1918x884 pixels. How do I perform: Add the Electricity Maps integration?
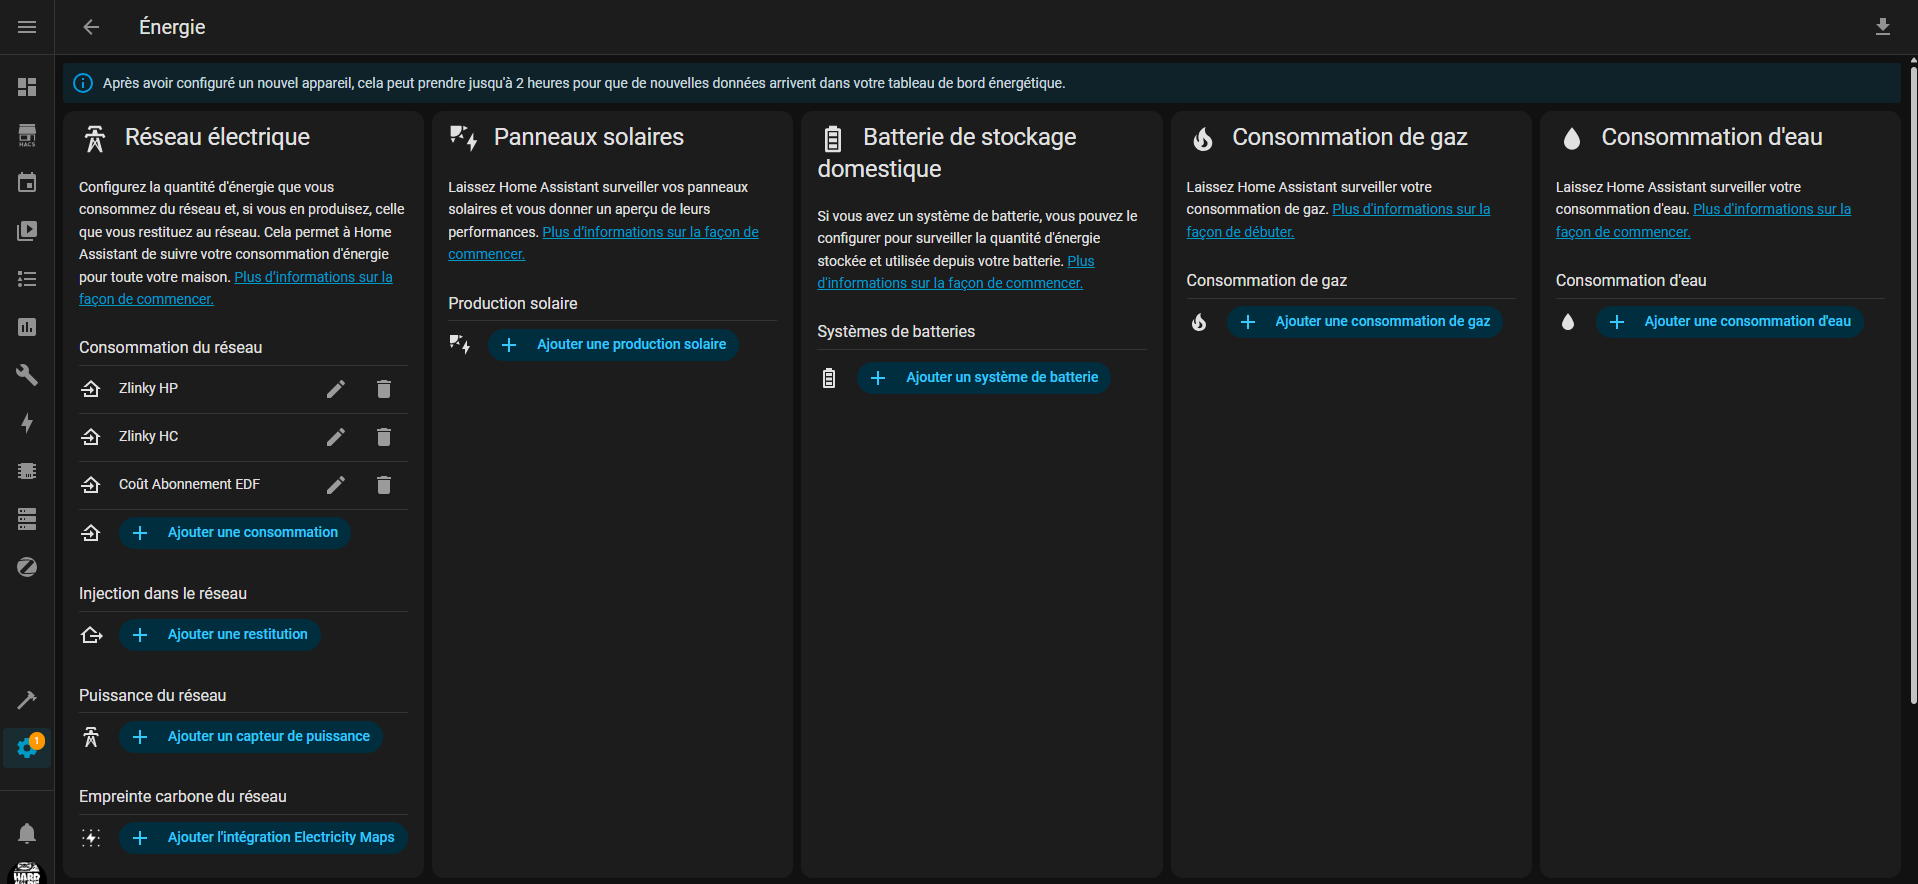point(263,838)
